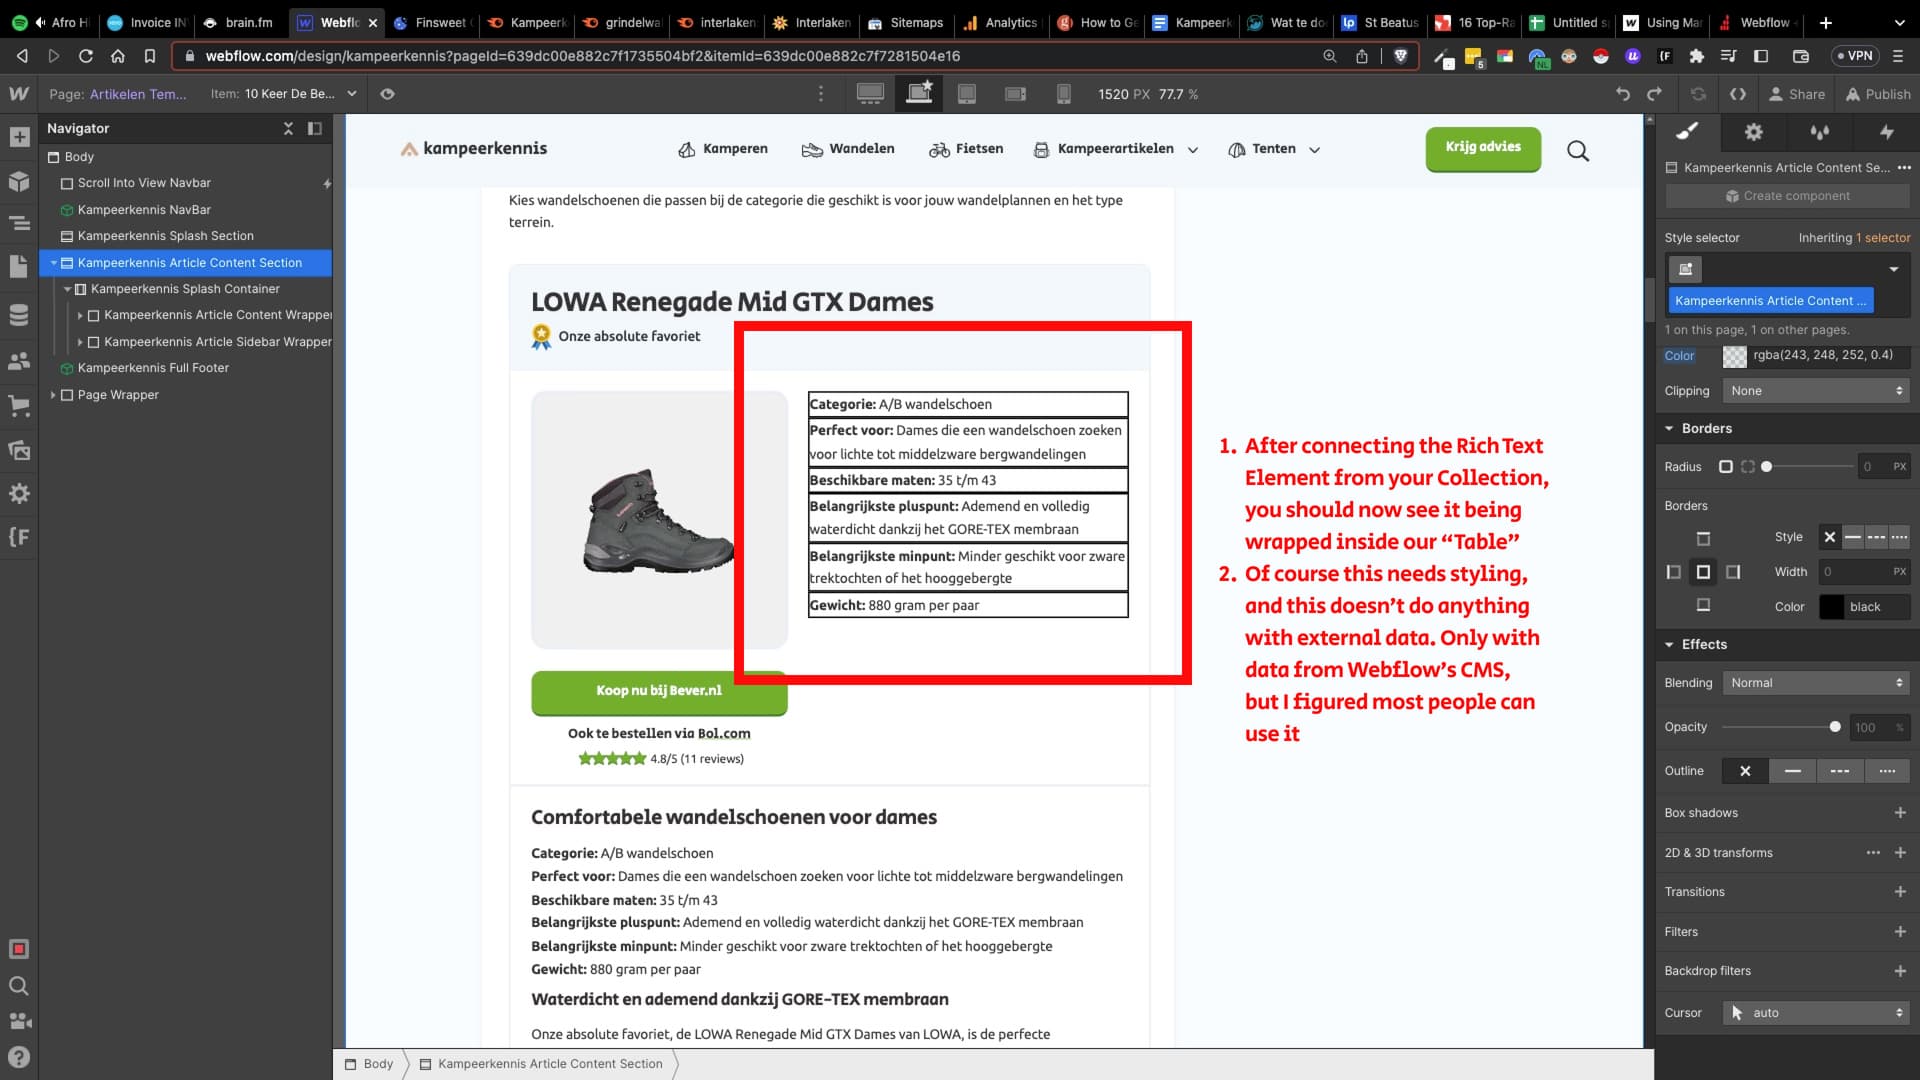Add a Transition effect
Image resolution: width=1920 pixels, height=1080 pixels.
pyautogui.click(x=1900, y=892)
